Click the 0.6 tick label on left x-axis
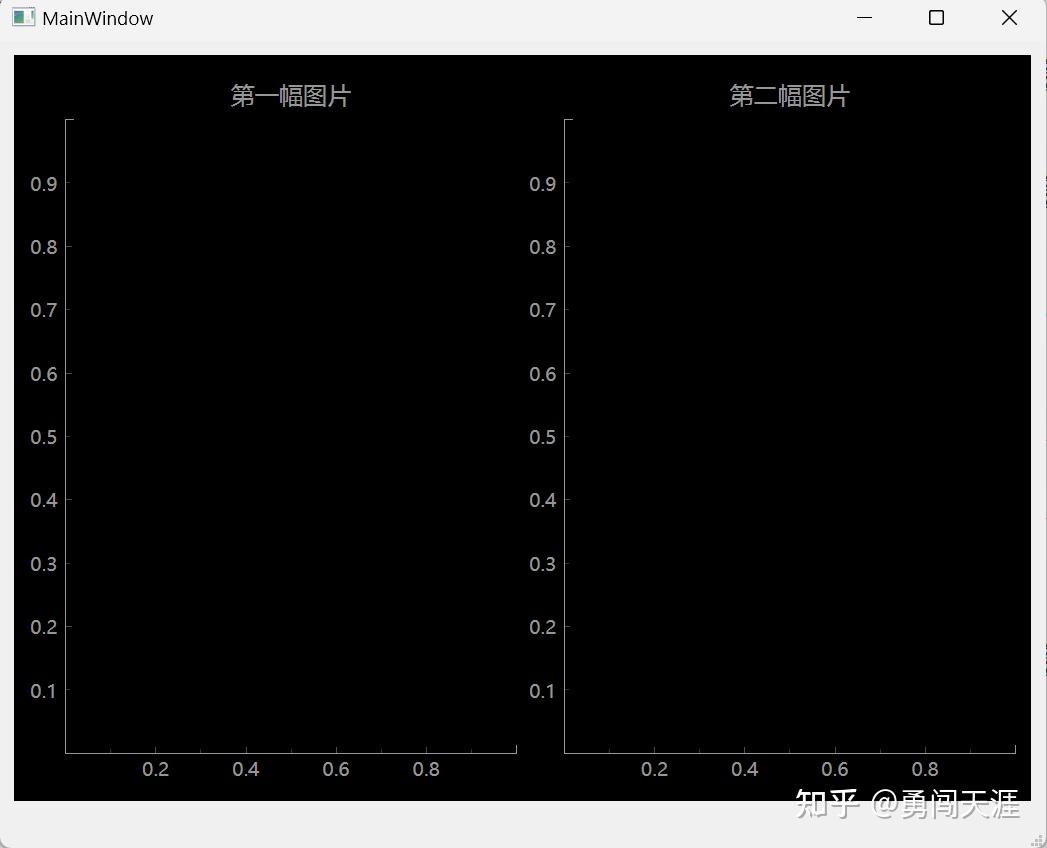 tap(336, 769)
